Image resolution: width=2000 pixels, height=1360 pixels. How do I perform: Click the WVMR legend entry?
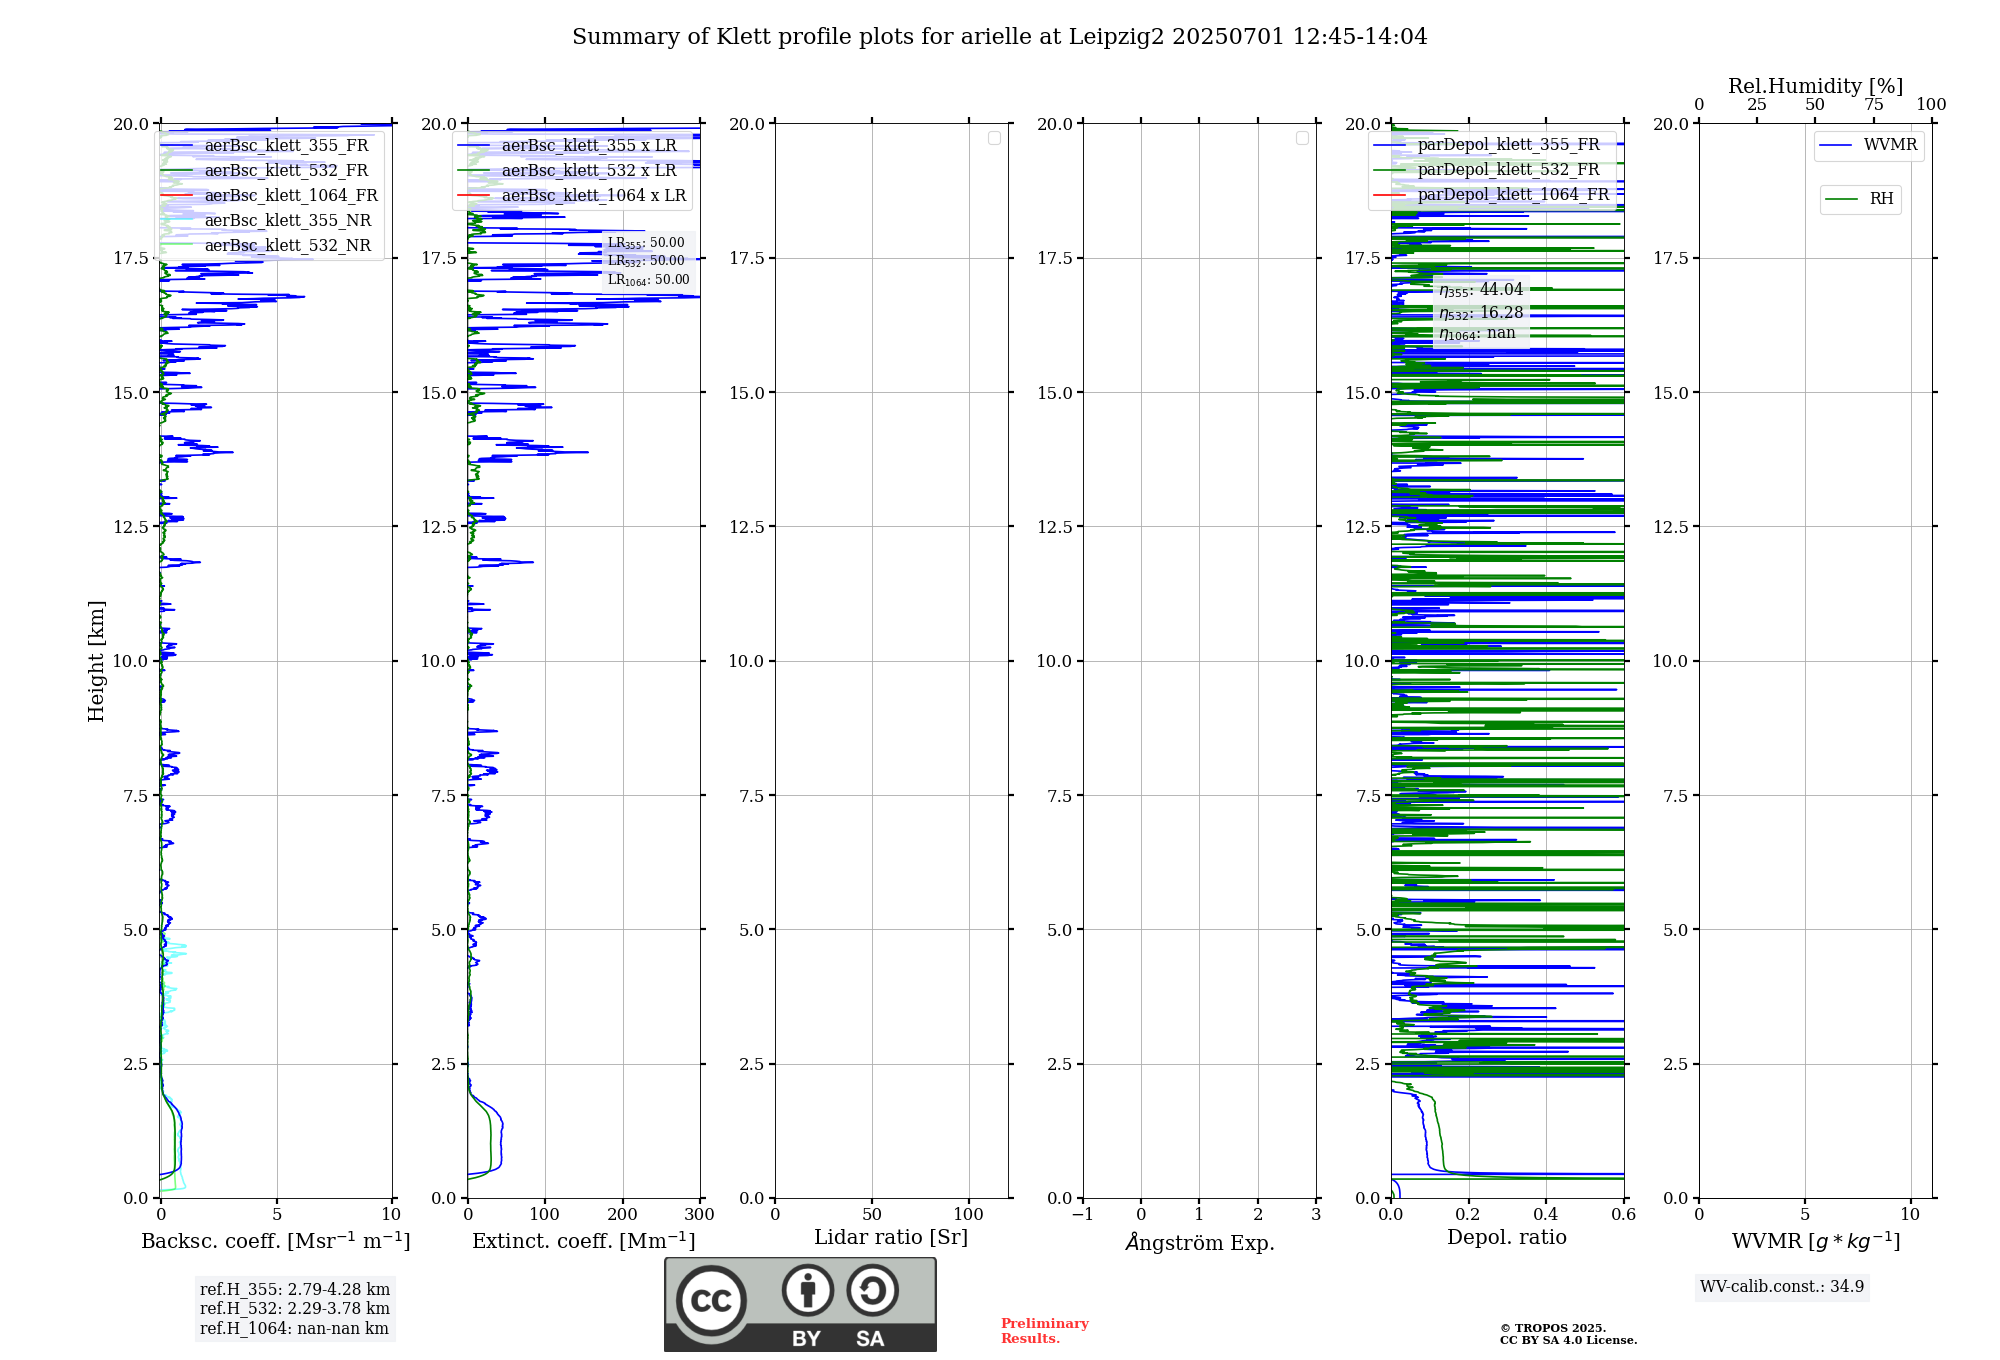[1869, 145]
